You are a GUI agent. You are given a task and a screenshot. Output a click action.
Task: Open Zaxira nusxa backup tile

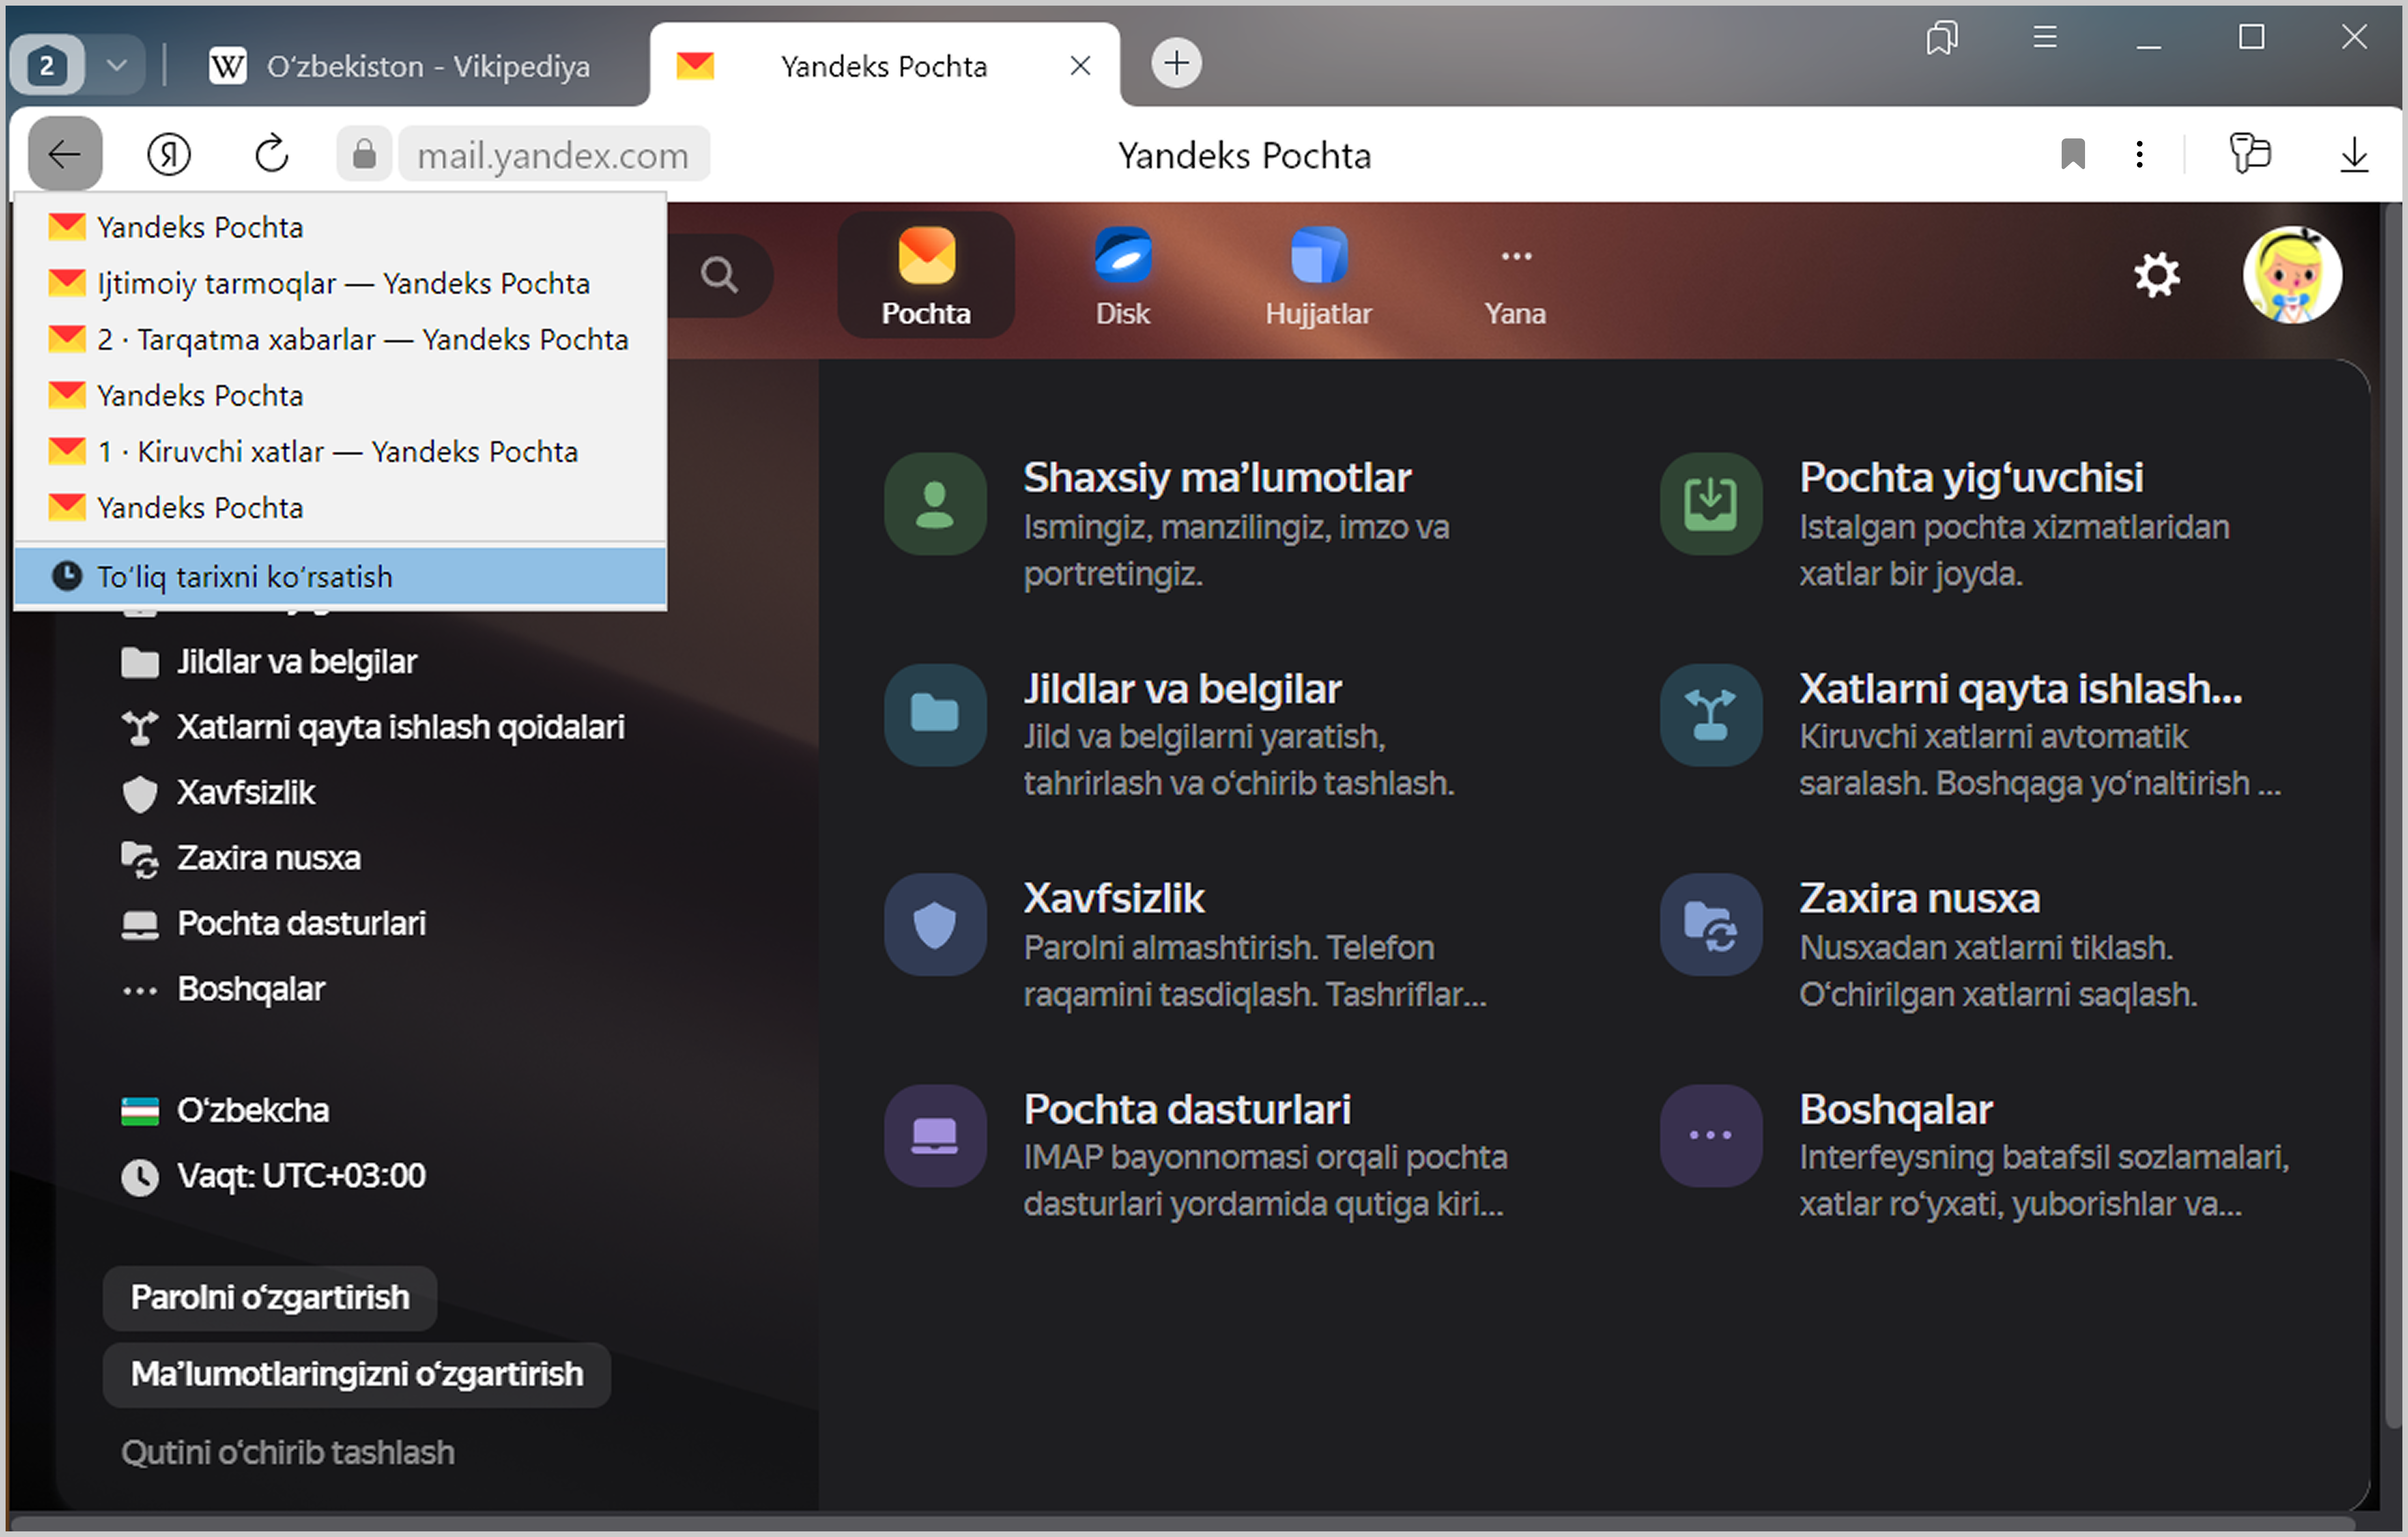click(x=1919, y=899)
